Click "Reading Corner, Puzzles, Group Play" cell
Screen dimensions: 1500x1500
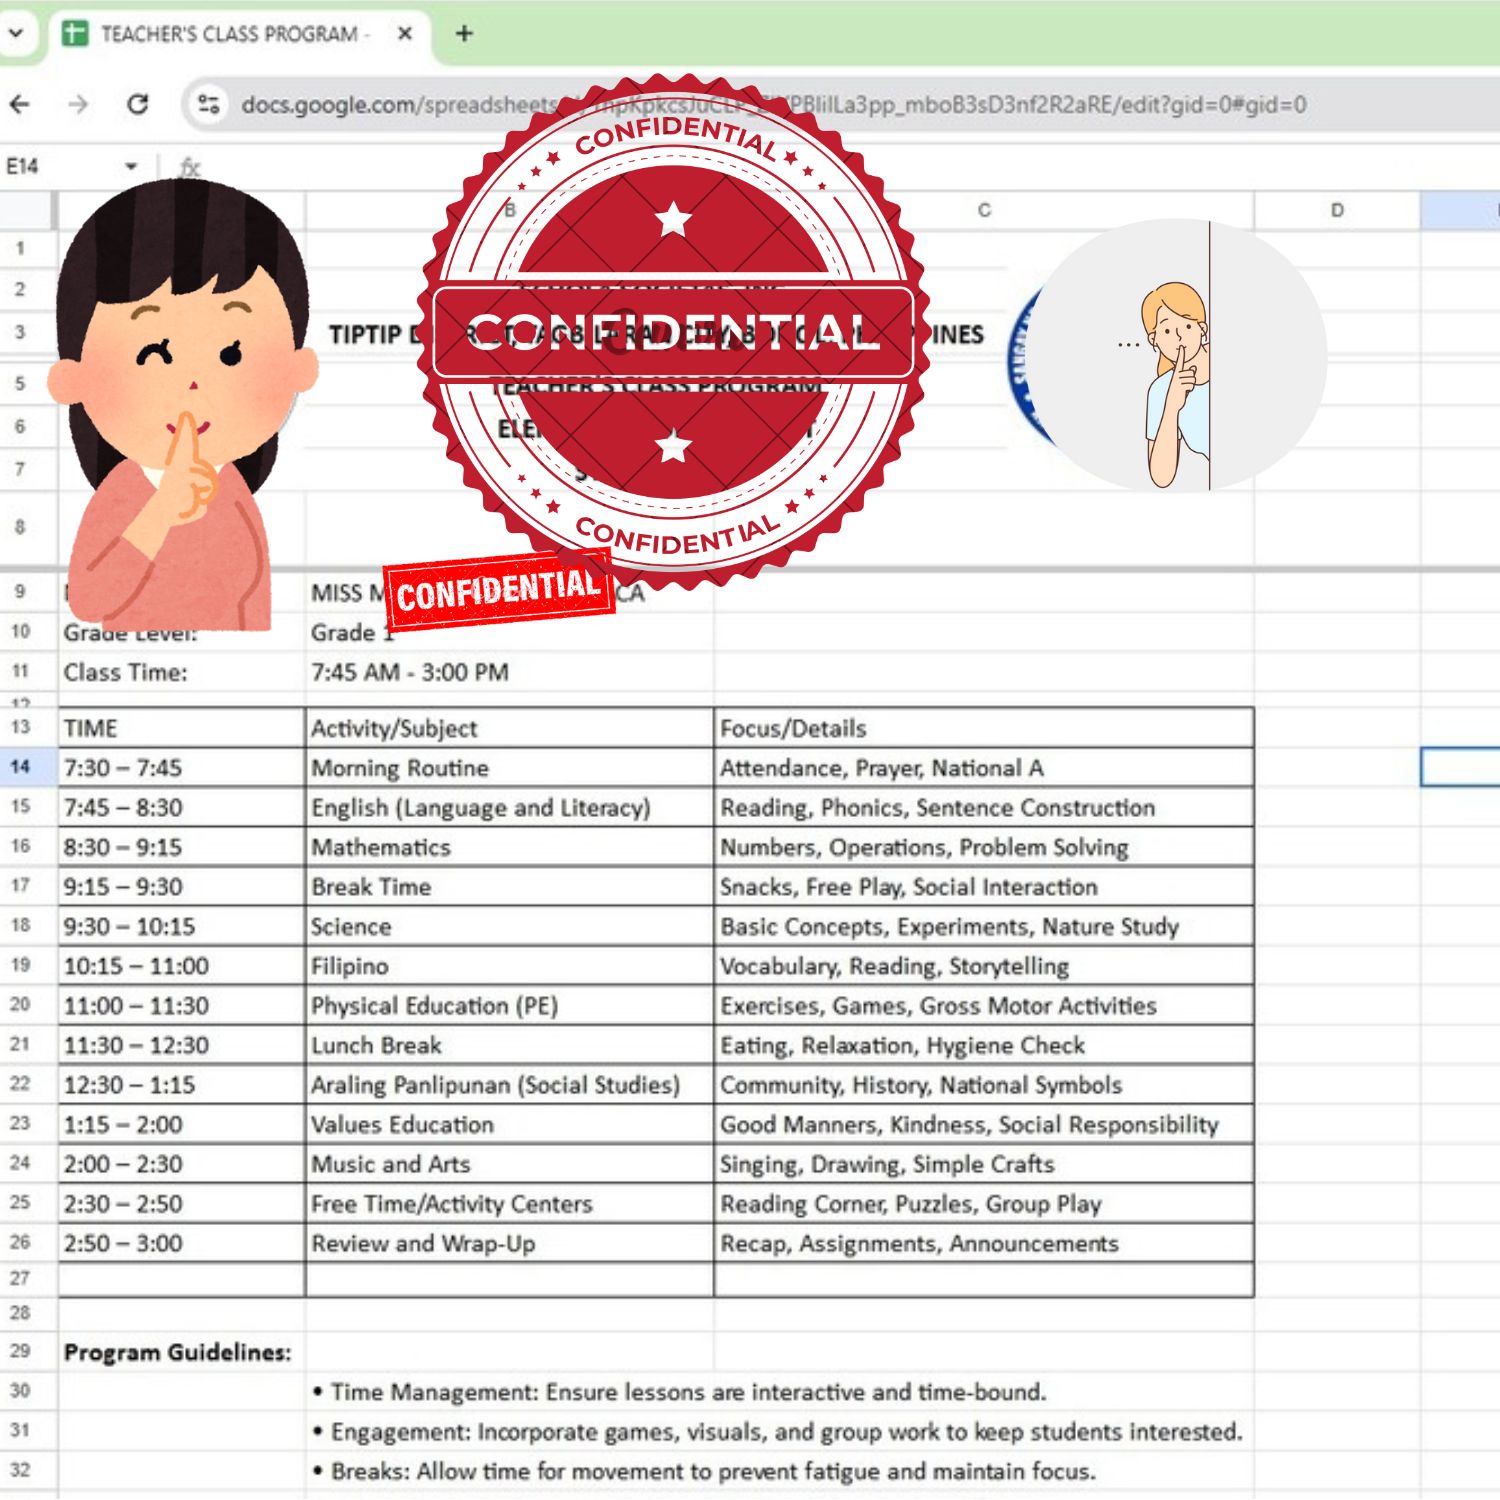tap(984, 1203)
